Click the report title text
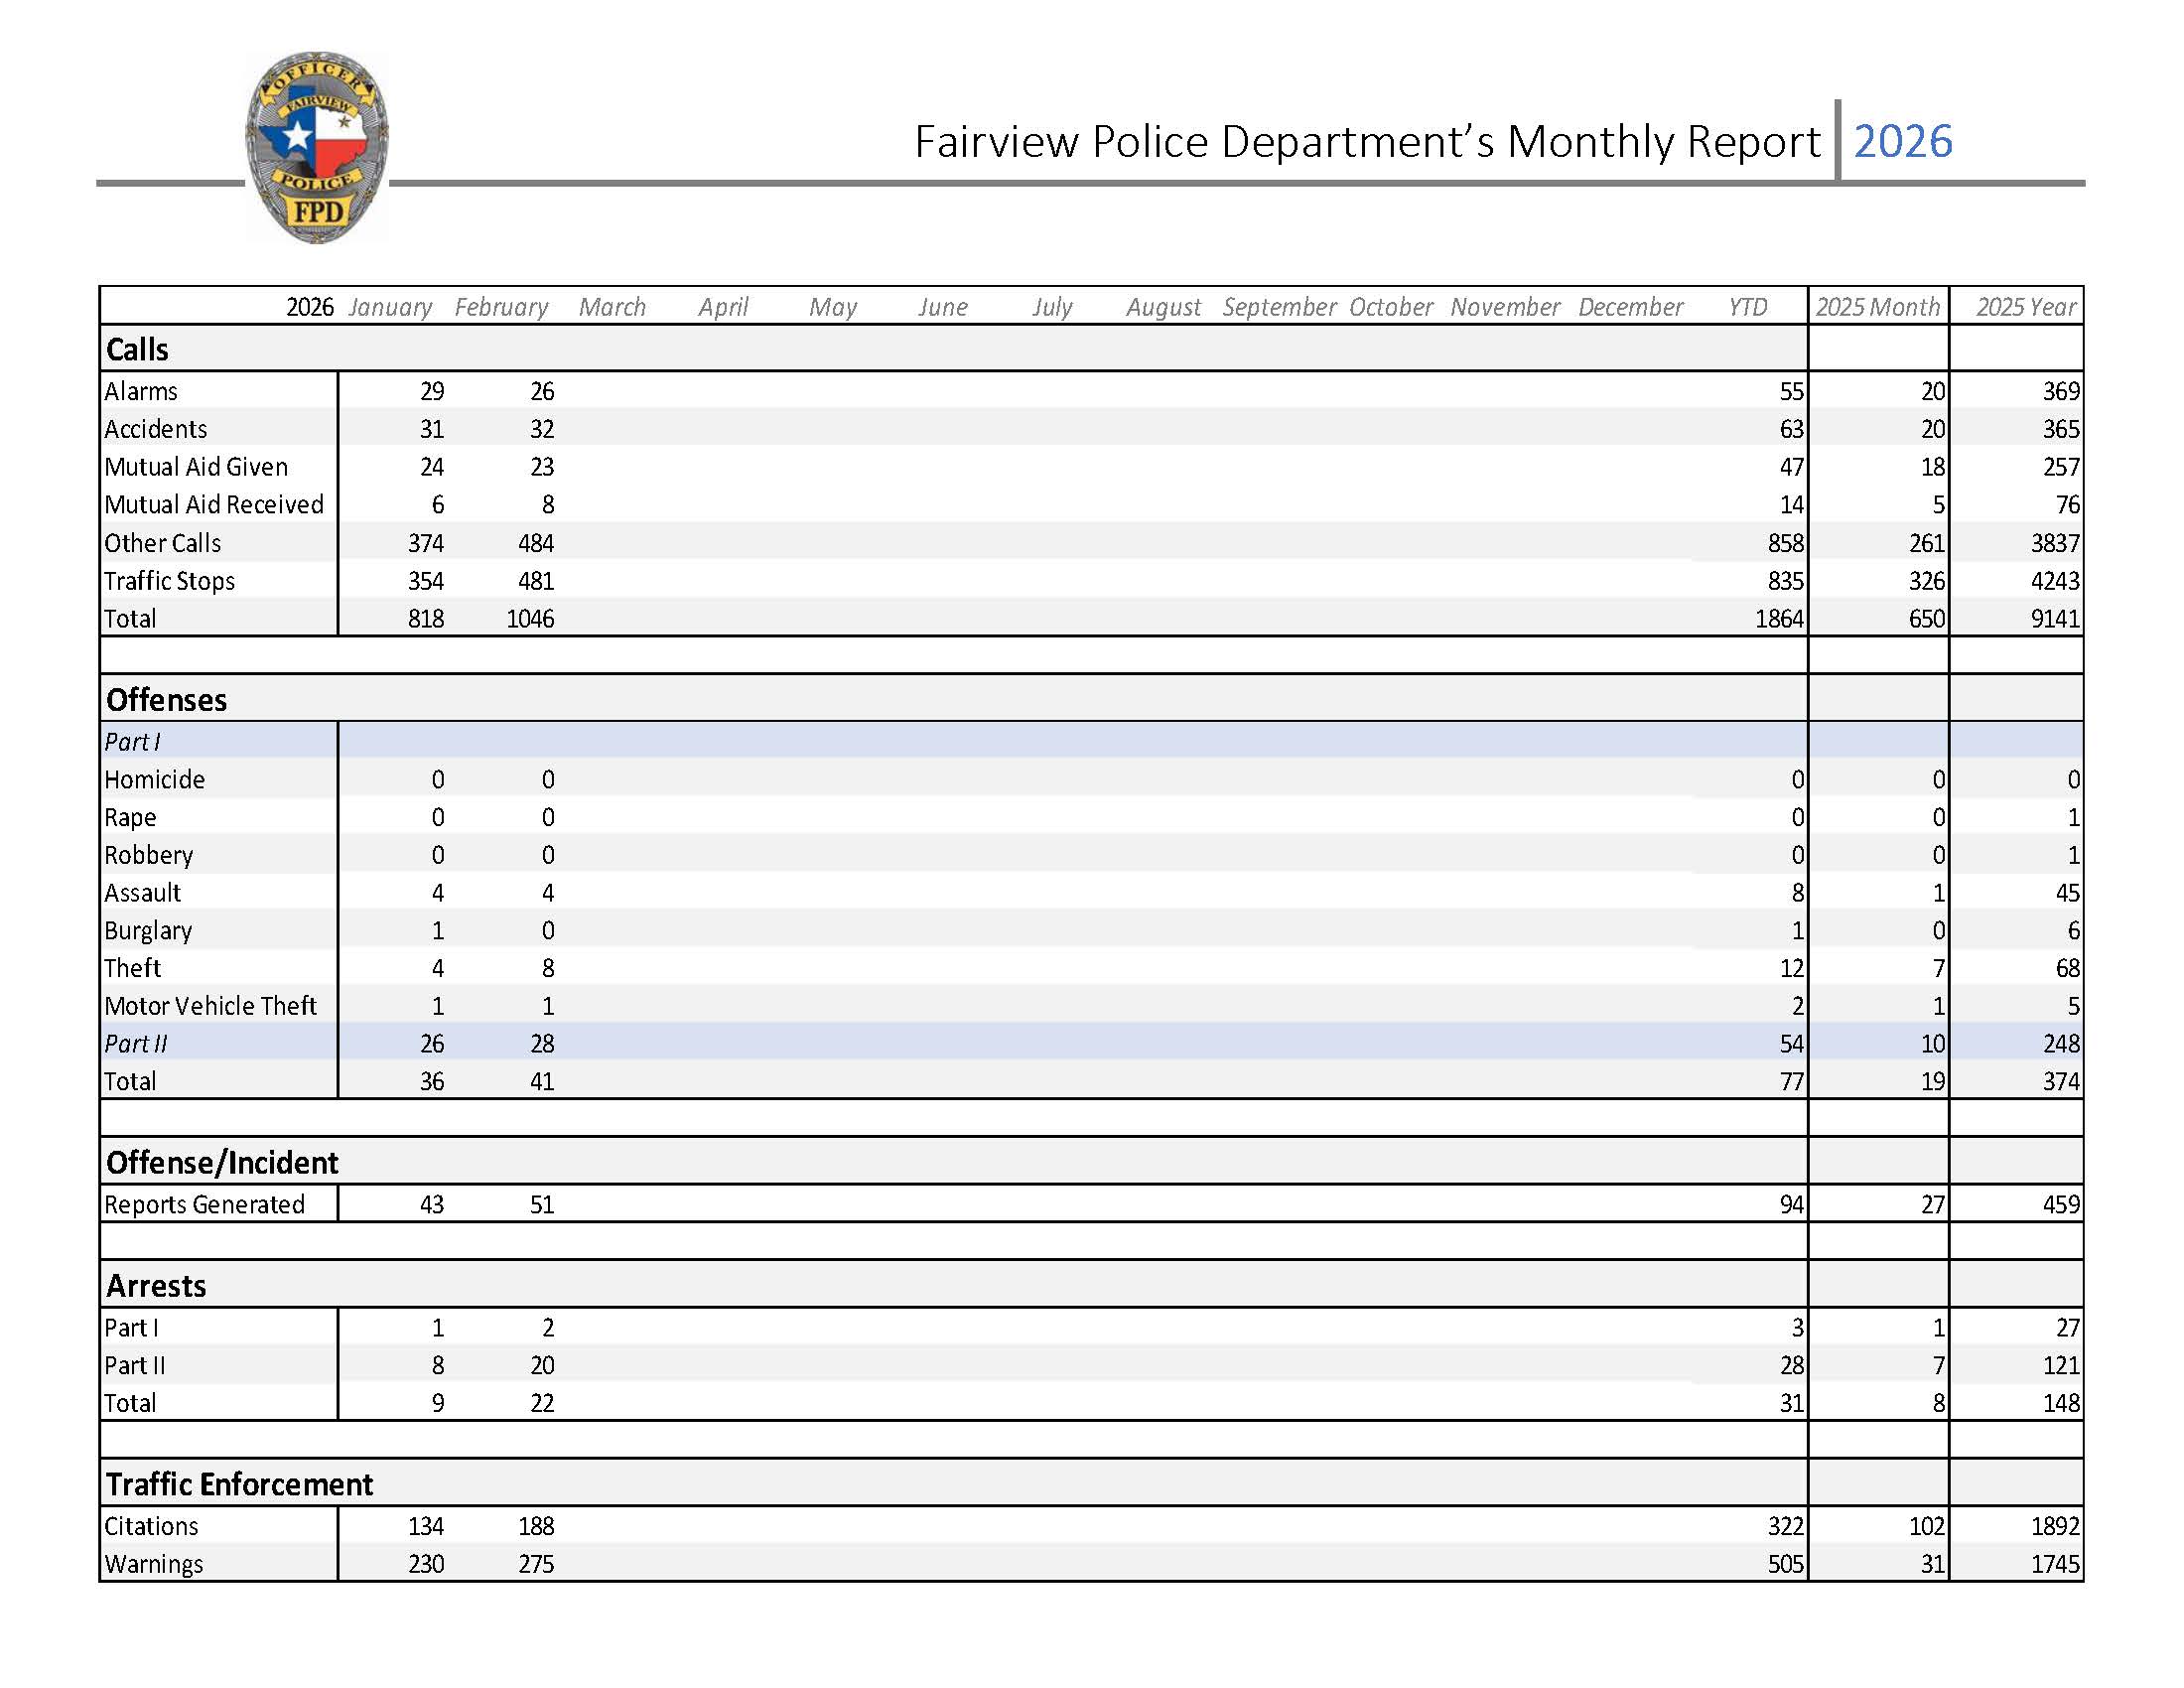This screenshot has height=1688, width=2184. point(1367,142)
